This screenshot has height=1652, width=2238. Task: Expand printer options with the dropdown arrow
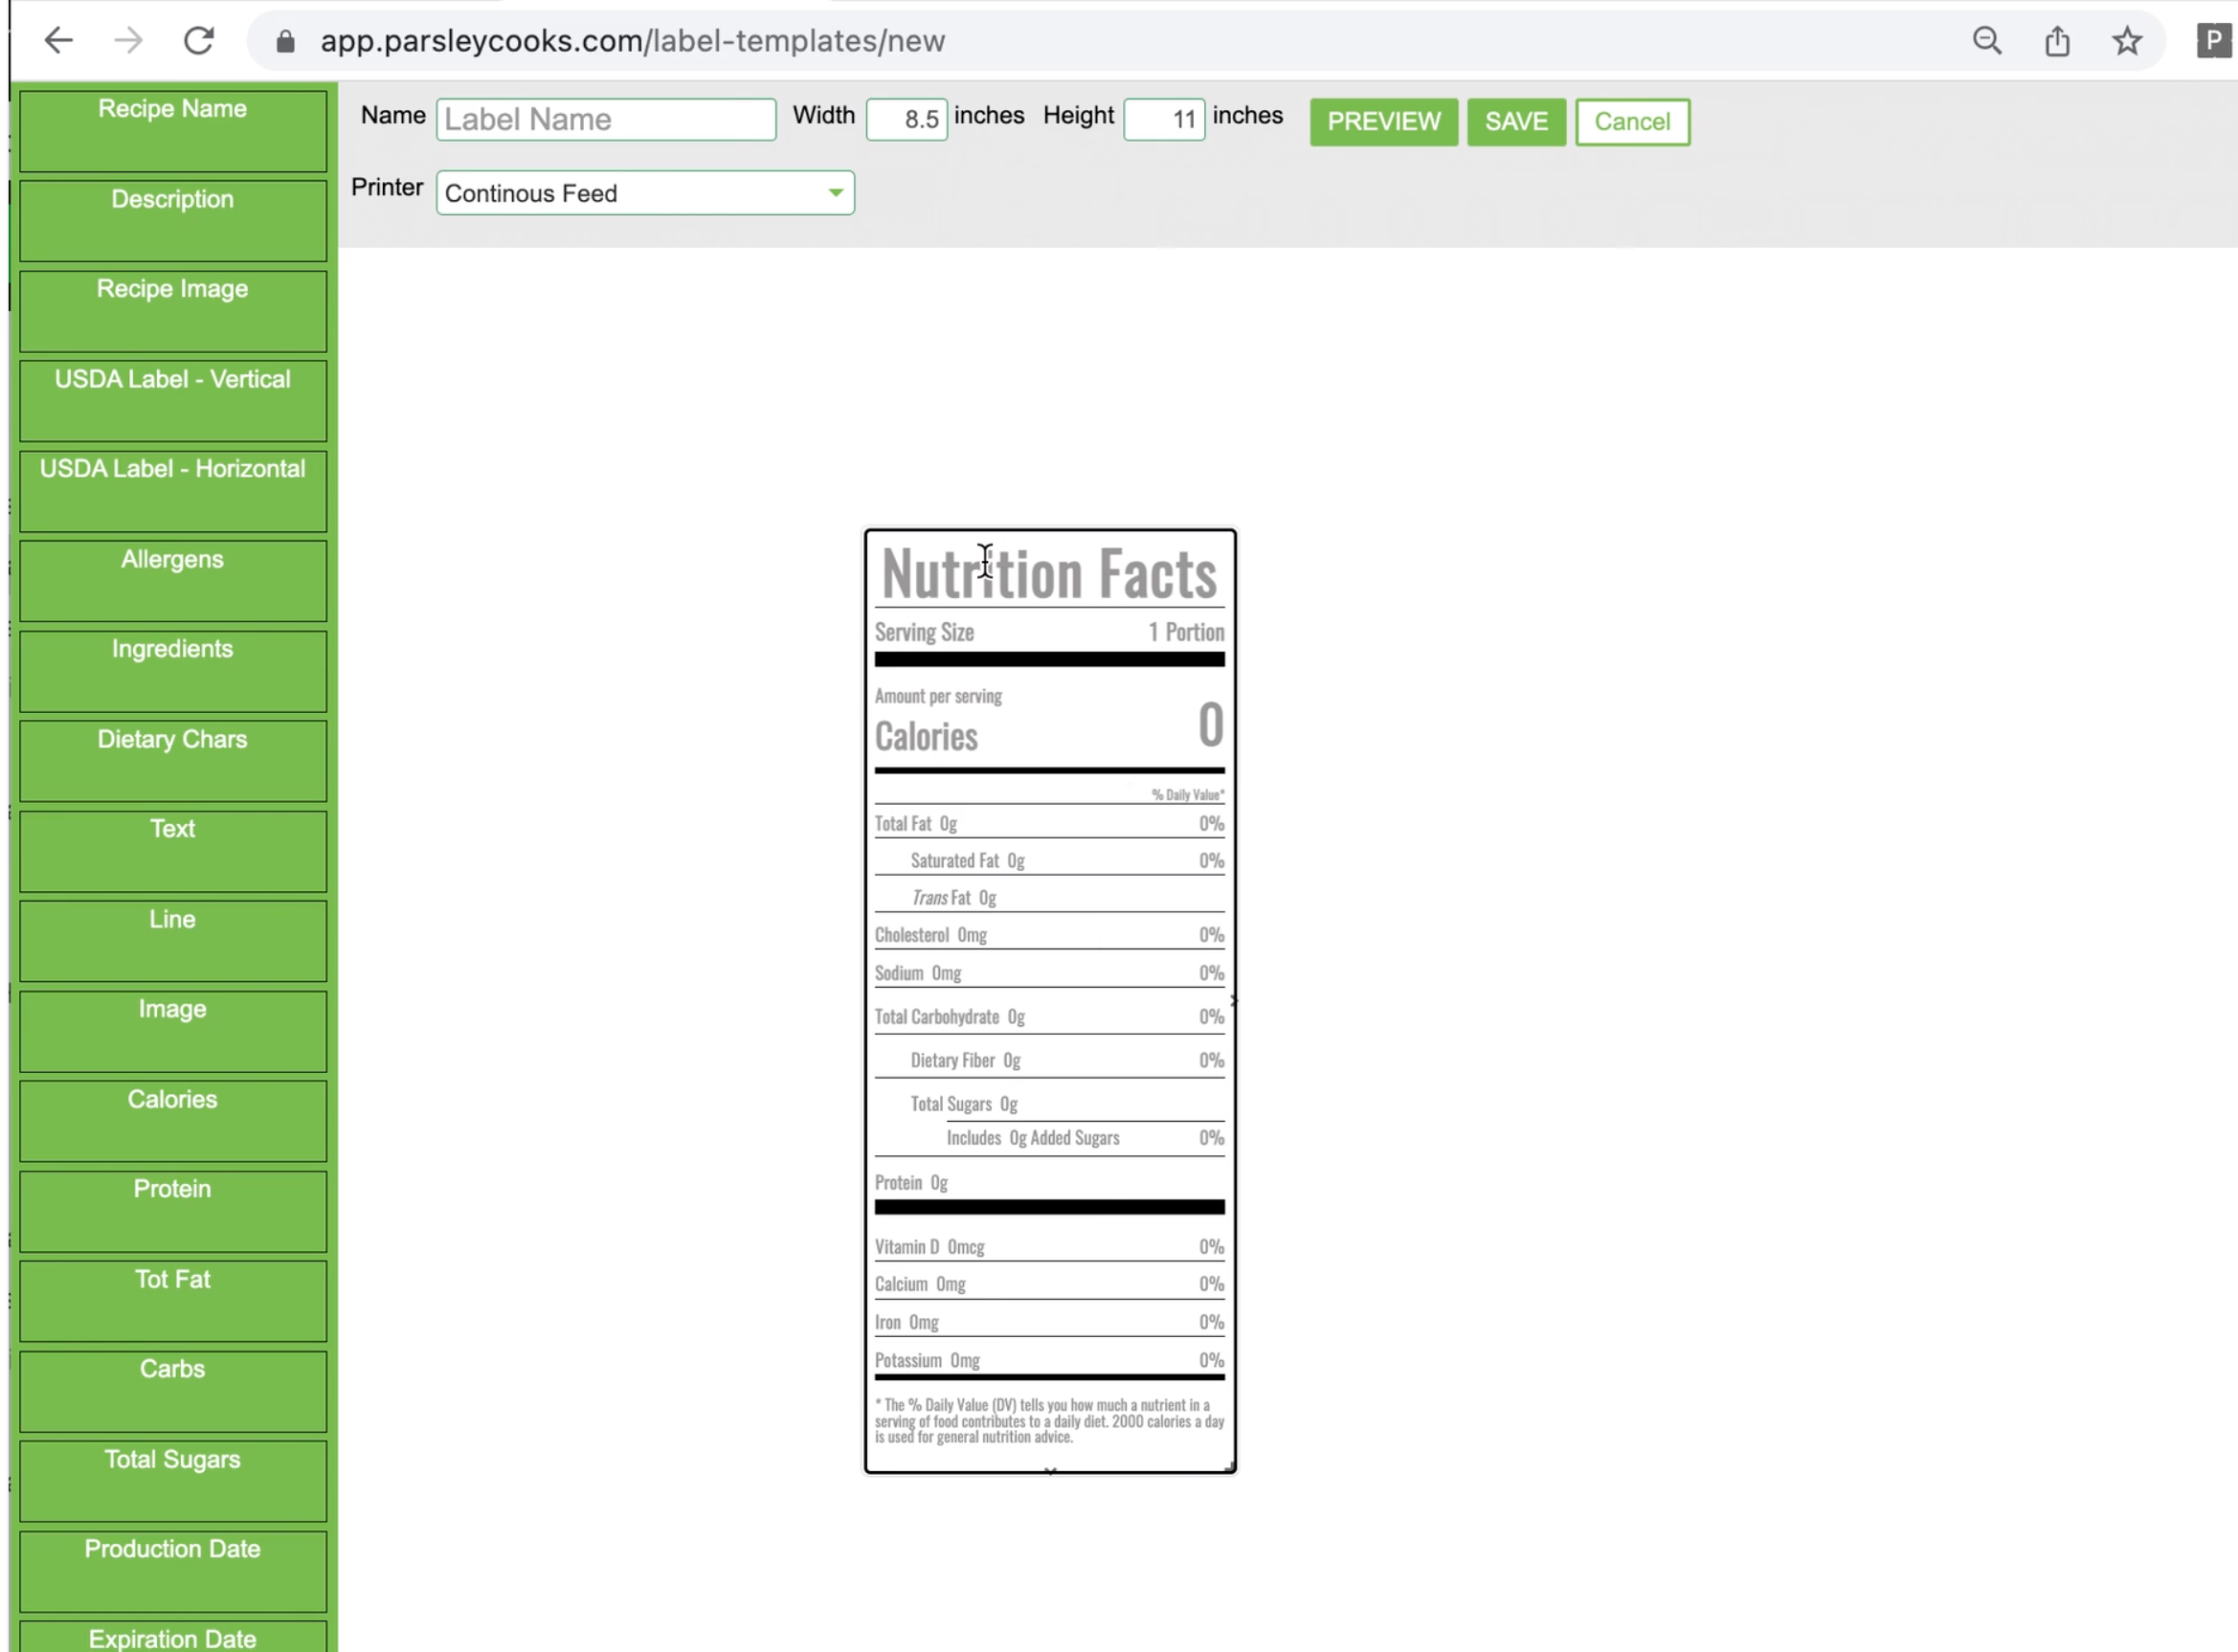click(x=836, y=193)
